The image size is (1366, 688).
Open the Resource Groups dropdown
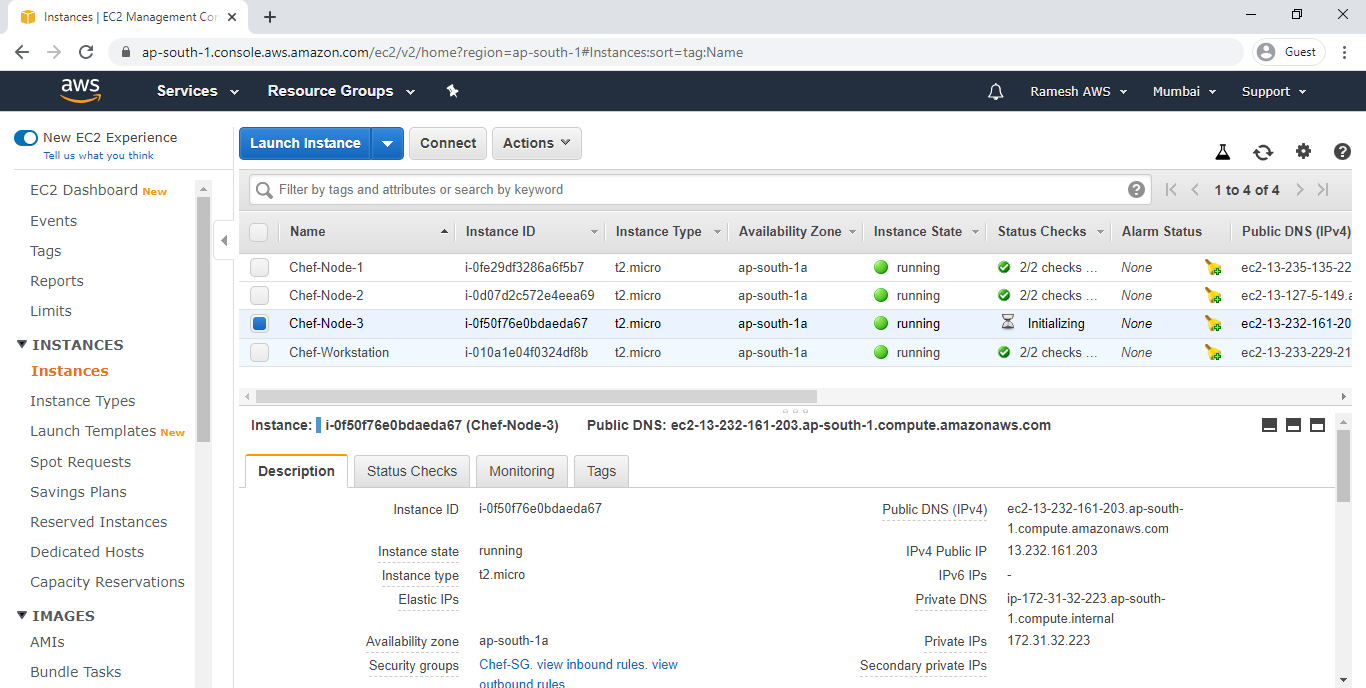(341, 91)
